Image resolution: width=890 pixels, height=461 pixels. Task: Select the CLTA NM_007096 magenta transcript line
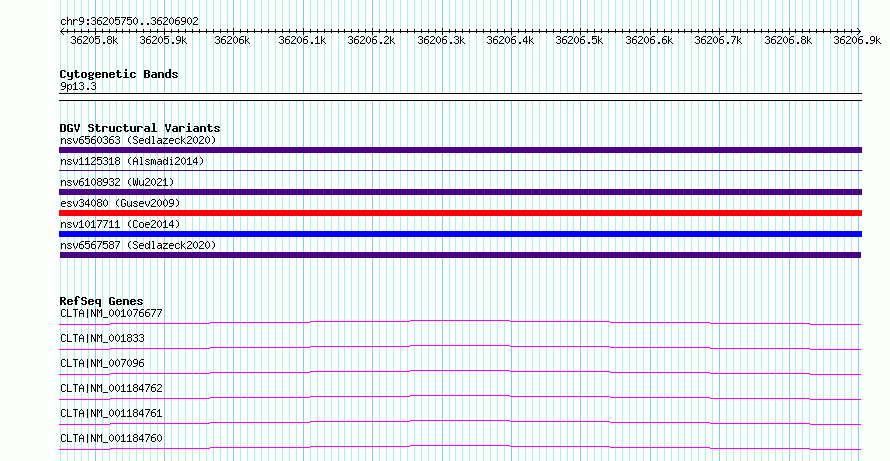click(460, 372)
